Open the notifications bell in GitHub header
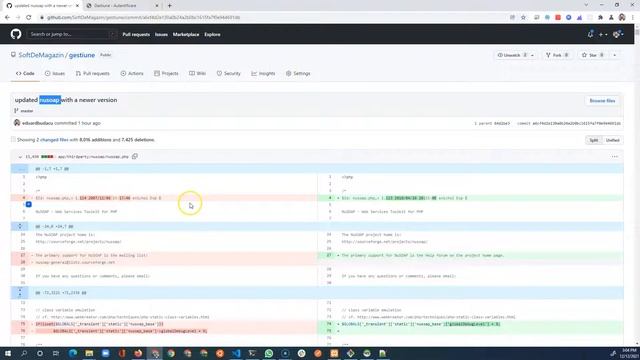The image size is (640, 360). pos(590,34)
